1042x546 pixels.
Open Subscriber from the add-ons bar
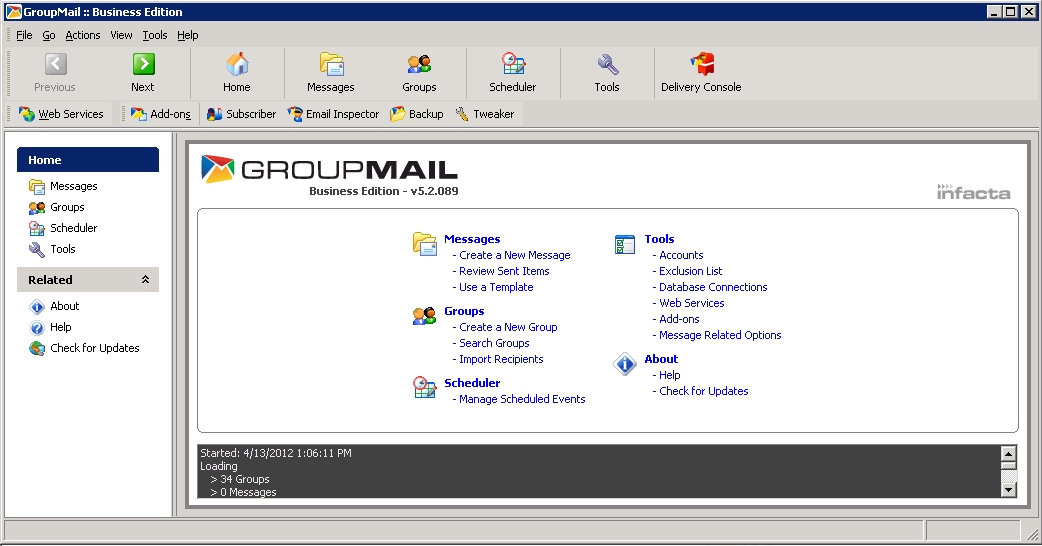tap(241, 114)
